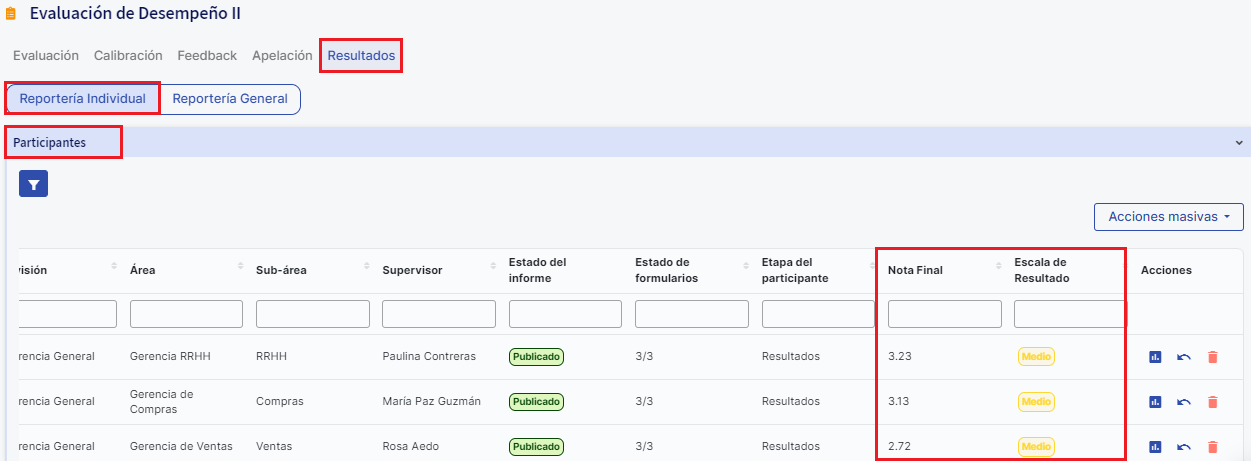This screenshot has height=461, width=1251.
Task: Click undo arrow icon in Paulina Contreras row
Action: click(x=1184, y=357)
